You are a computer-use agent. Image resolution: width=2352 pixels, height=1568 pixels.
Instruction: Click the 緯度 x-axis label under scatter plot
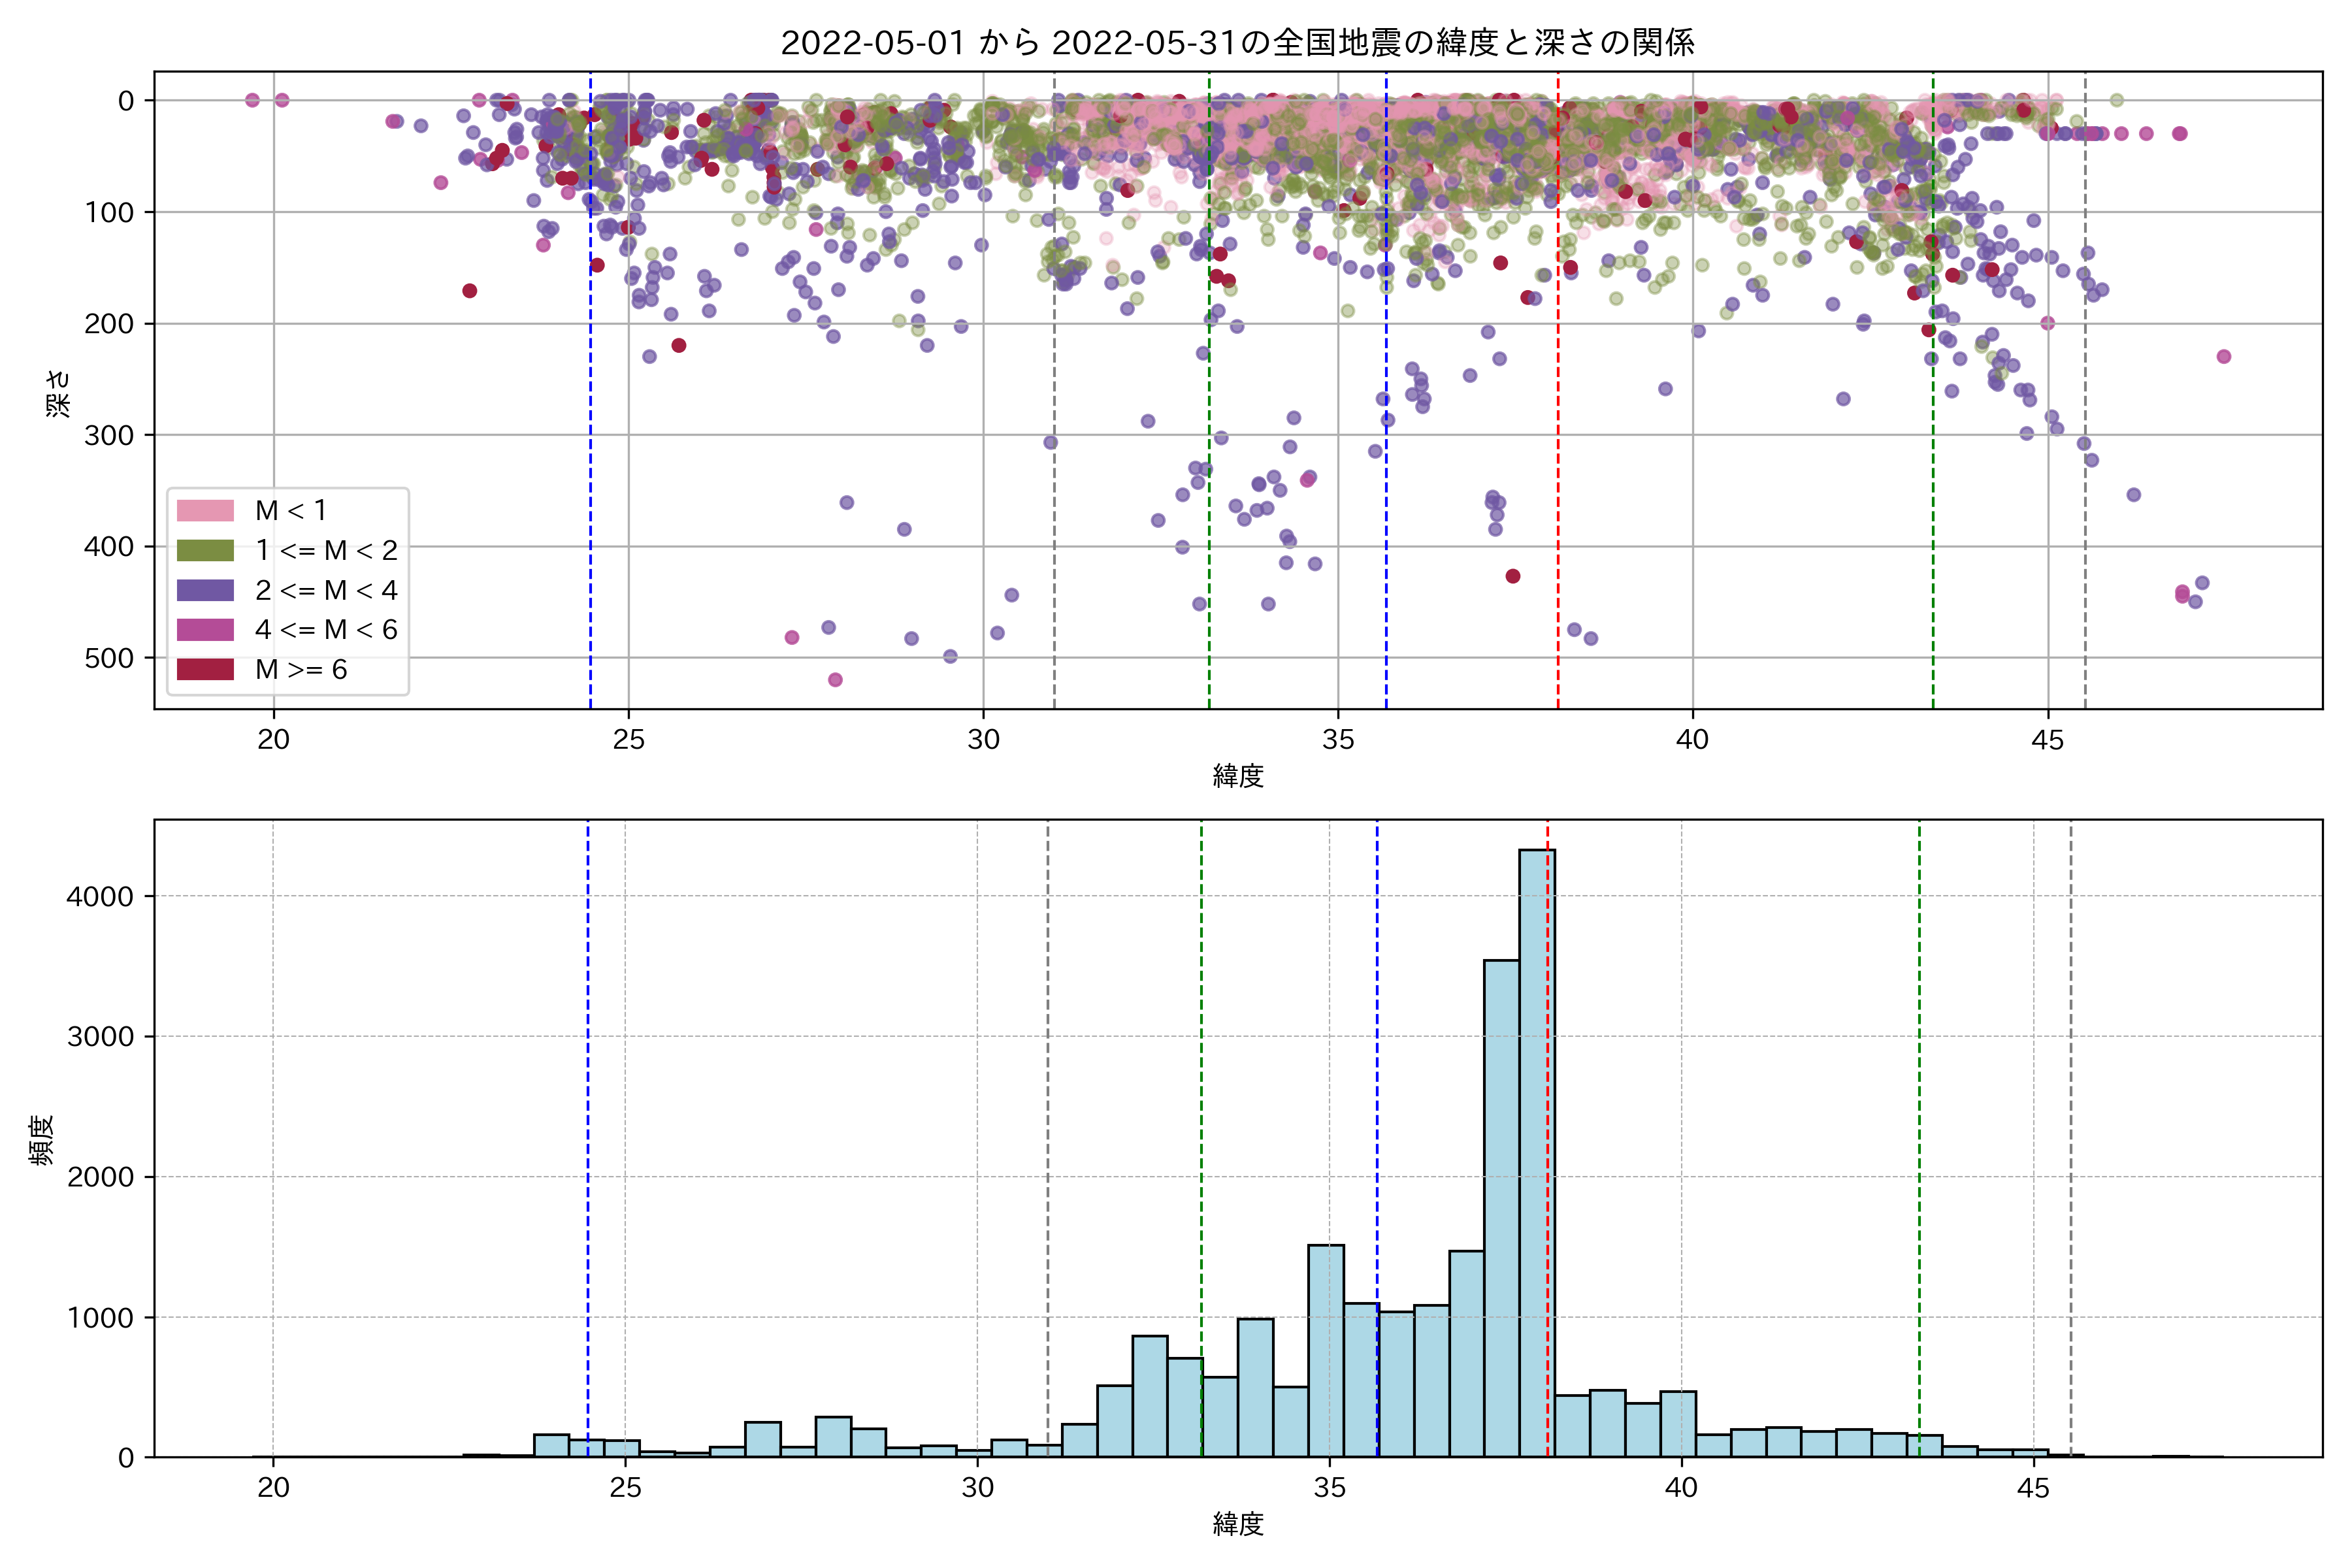point(1238,776)
